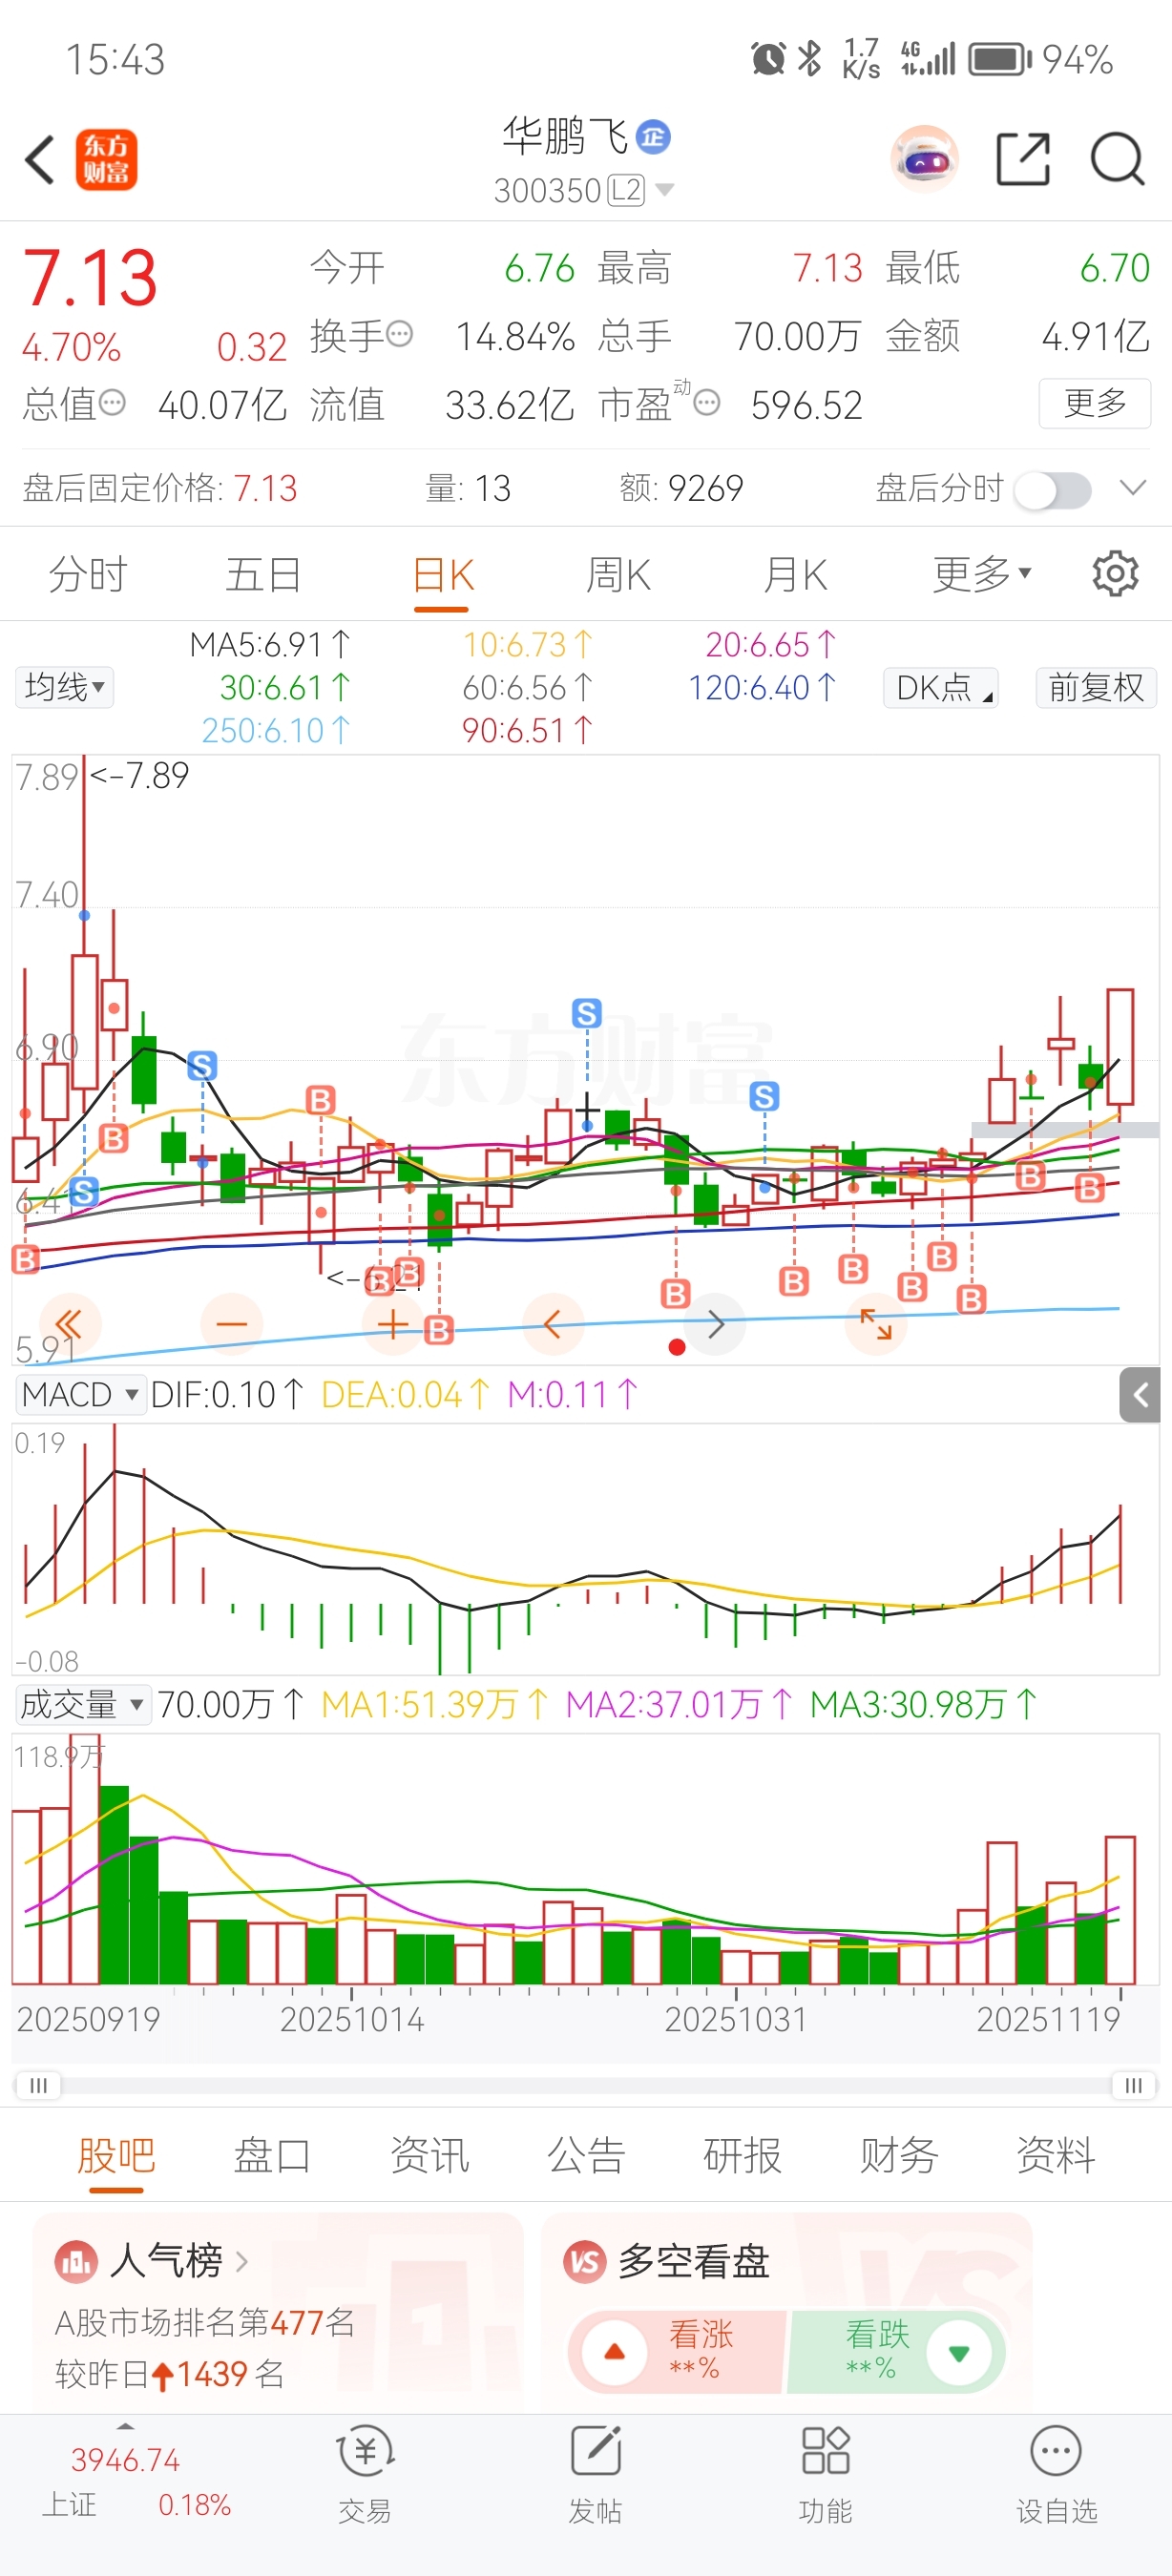Open the 公告 tab
Screen dimensions: 1172x2576
tap(586, 2155)
